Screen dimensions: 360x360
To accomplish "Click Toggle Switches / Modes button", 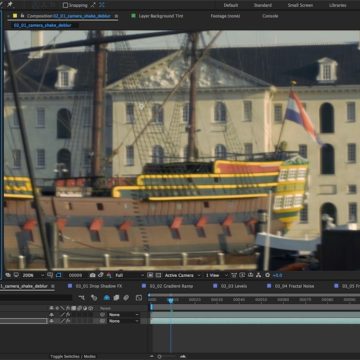I will (x=73, y=356).
